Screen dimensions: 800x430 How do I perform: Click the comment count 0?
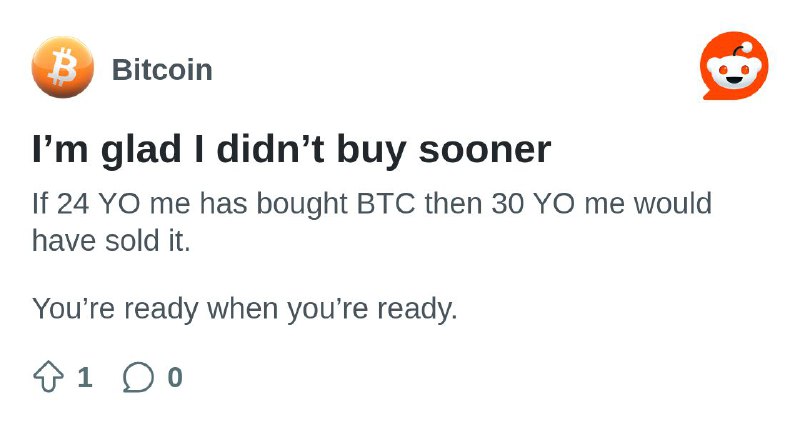click(175, 377)
